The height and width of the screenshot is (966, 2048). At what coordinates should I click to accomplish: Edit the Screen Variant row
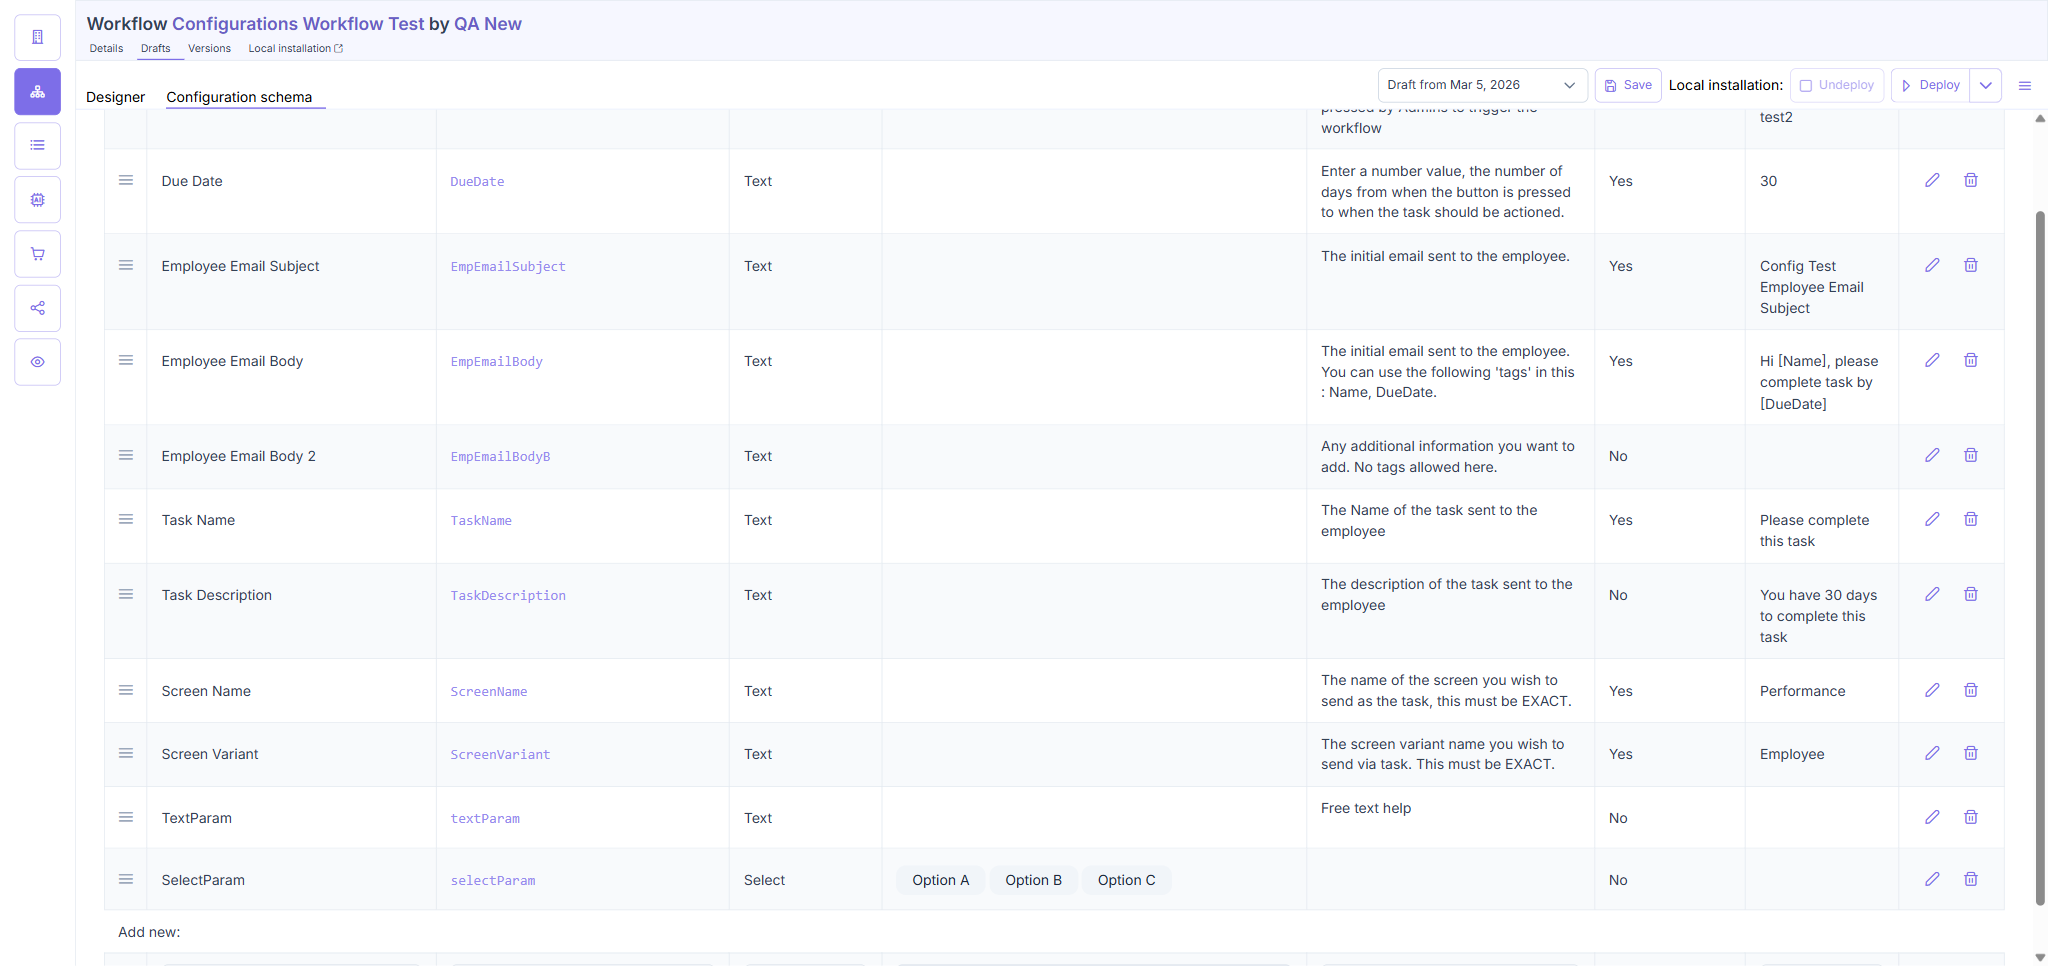[x=1932, y=753]
